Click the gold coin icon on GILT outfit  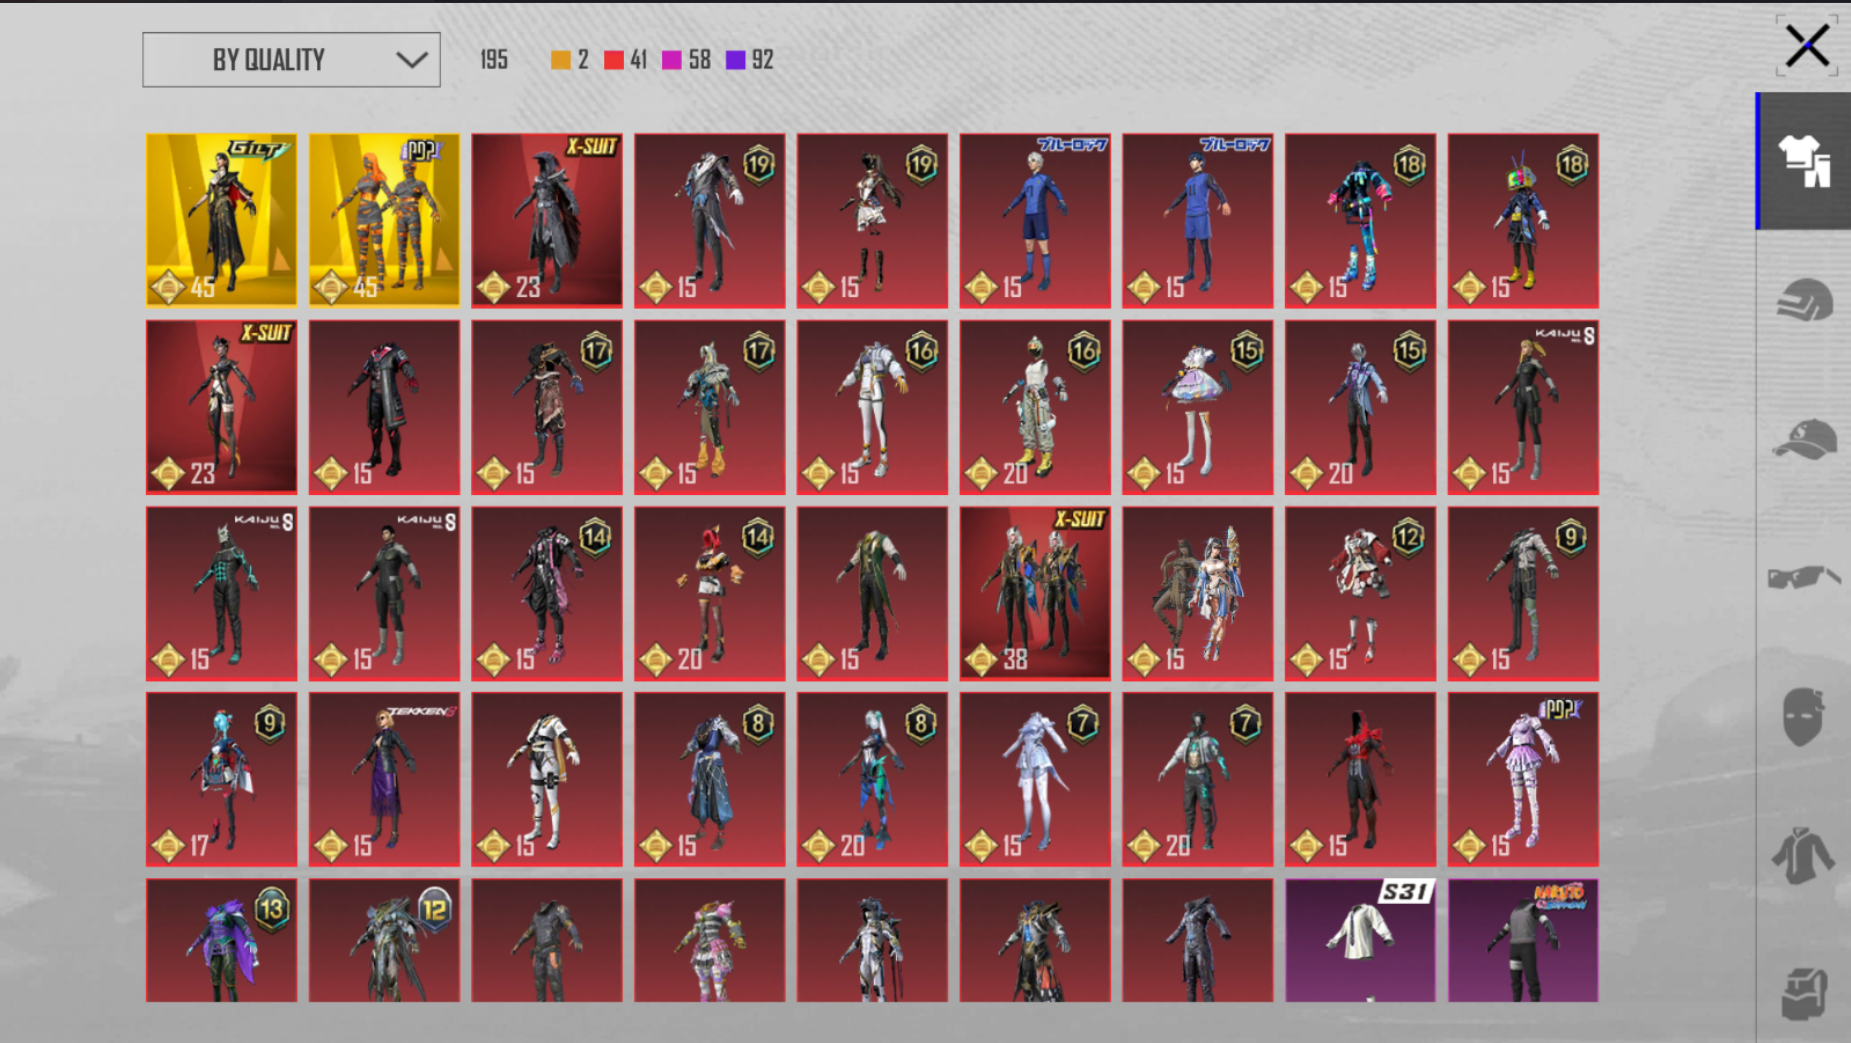[168, 287]
